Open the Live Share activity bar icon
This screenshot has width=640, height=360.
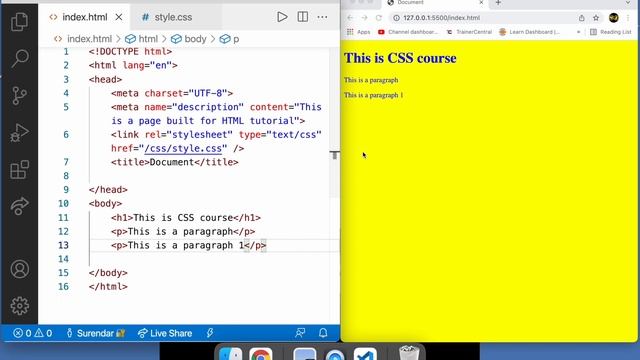20,206
